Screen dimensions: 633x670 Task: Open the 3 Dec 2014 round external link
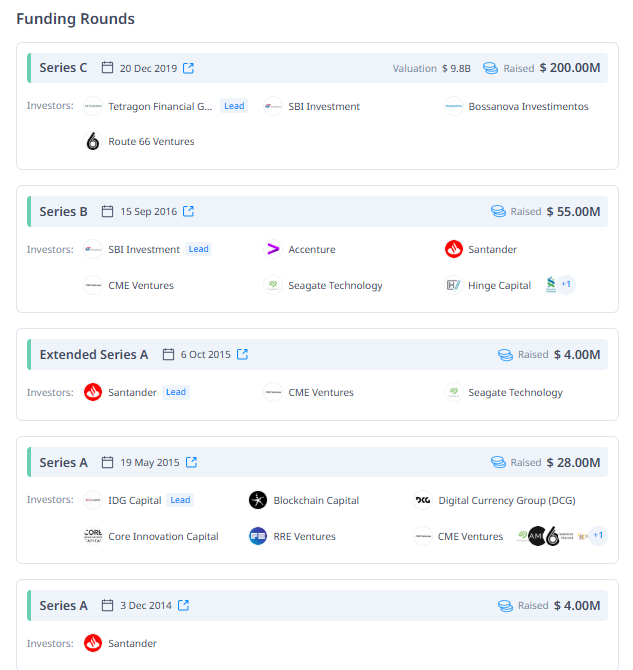(184, 606)
